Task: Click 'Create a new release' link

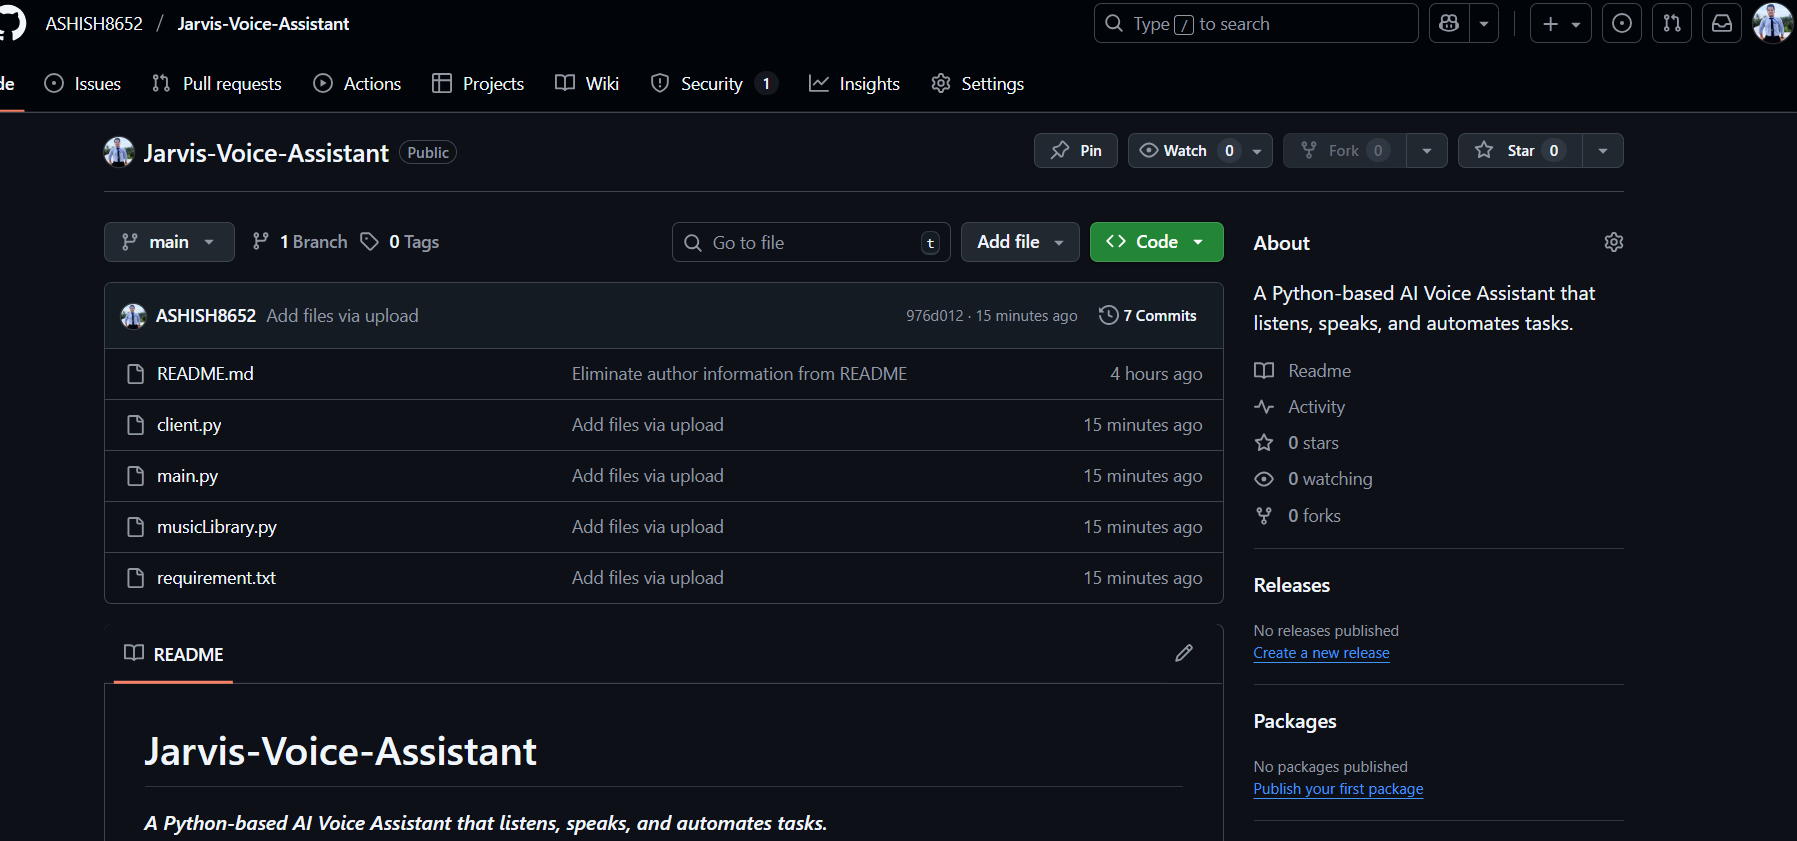Action: pyautogui.click(x=1321, y=653)
